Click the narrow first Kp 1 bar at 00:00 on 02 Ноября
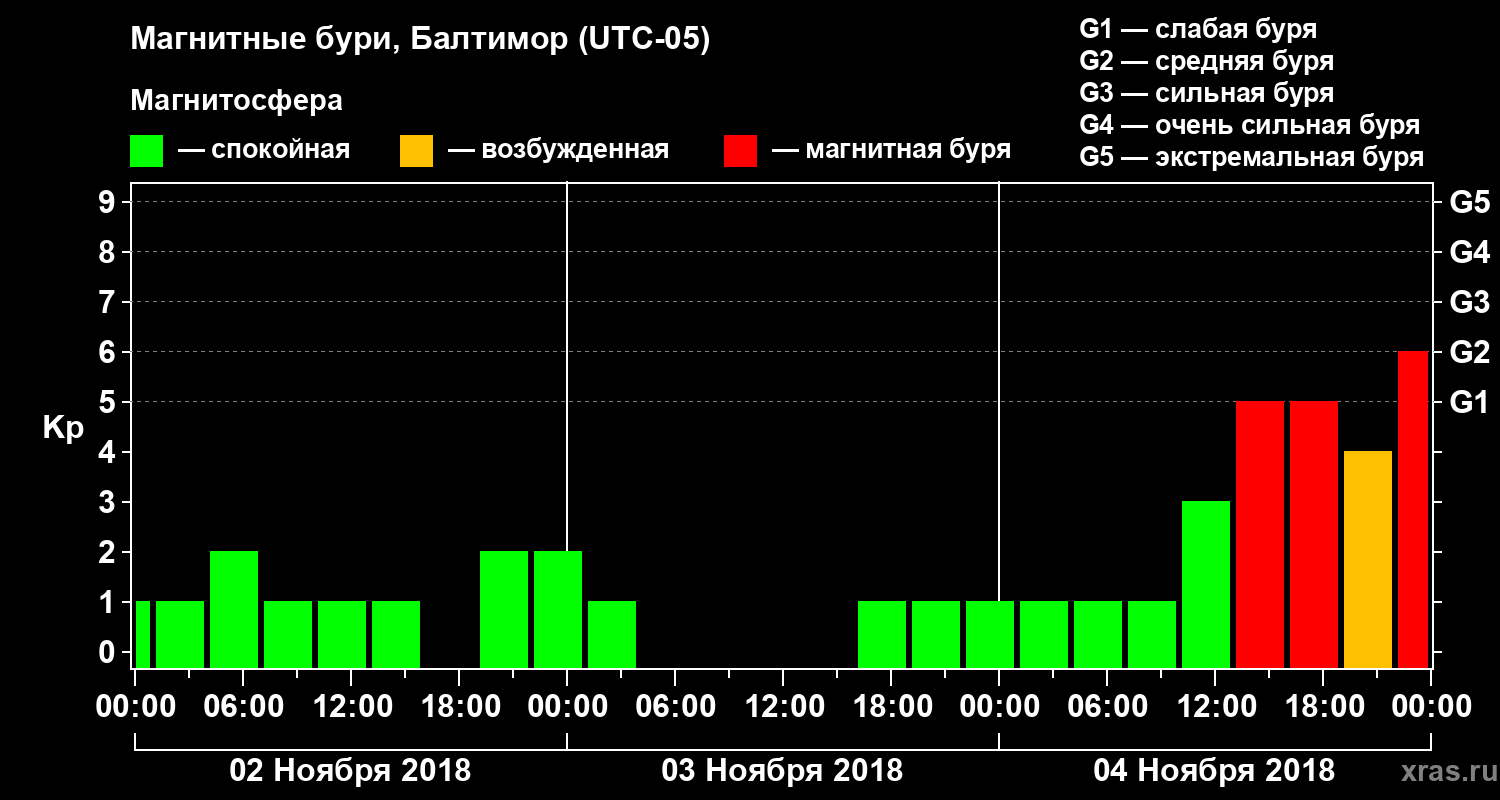1500x800 pixels. [142, 634]
